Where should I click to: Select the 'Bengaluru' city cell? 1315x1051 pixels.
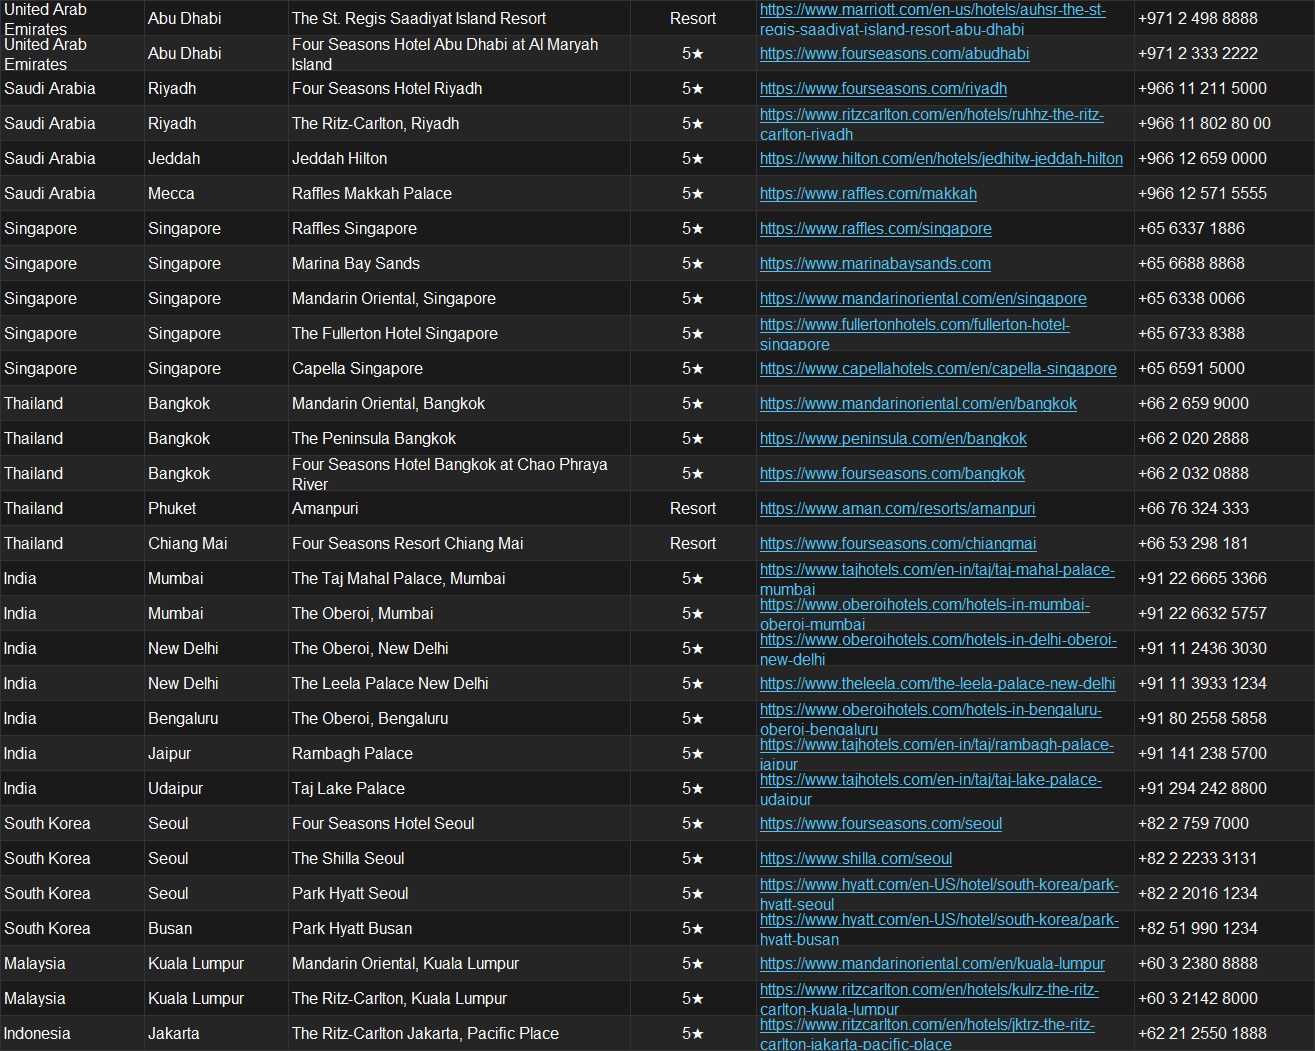coord(216,719)
